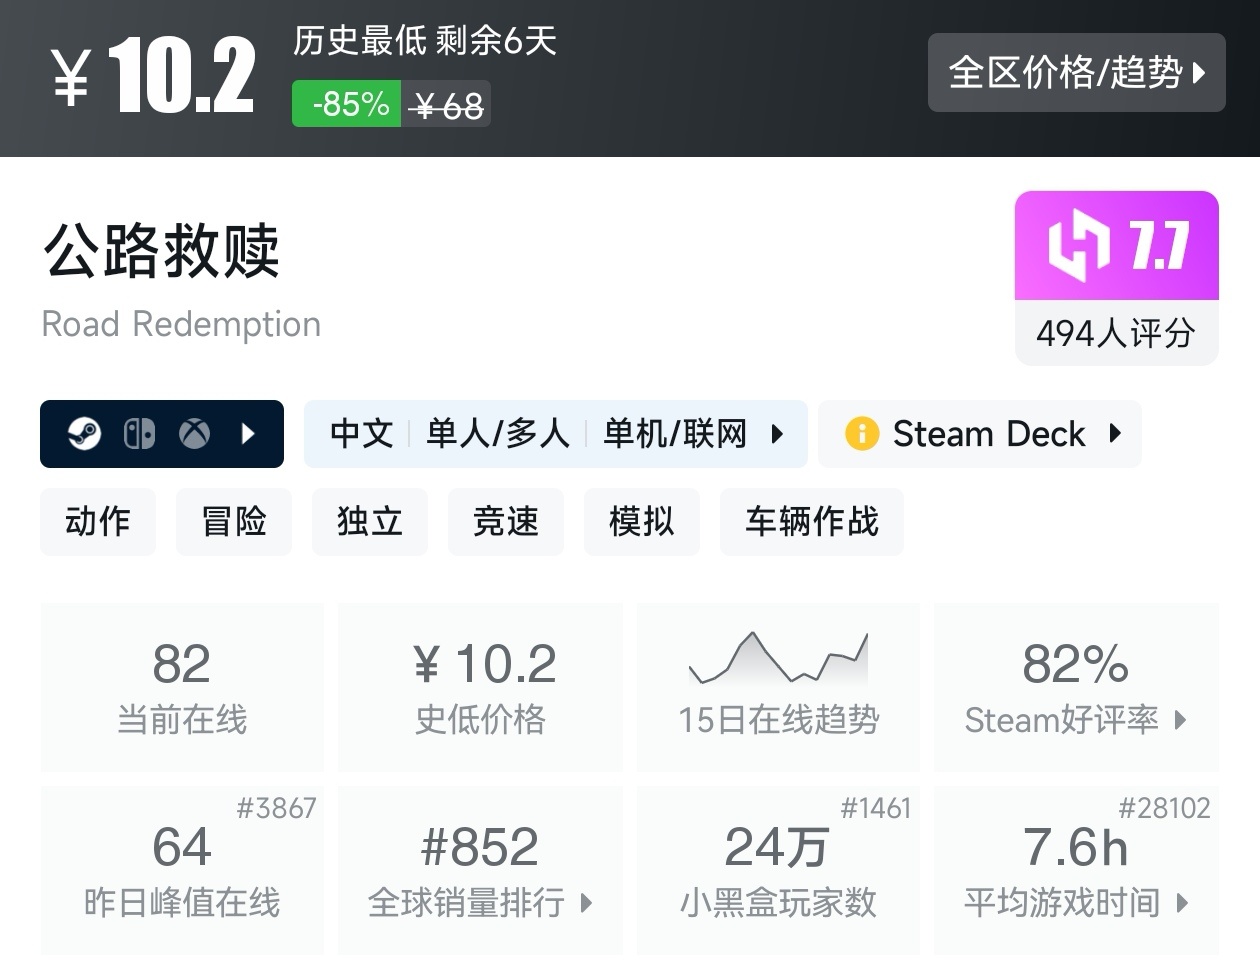This screenshot has width=1260, height=979.
Task: Click the Steam Deck yellow info icon
Action: click(861, 434)
